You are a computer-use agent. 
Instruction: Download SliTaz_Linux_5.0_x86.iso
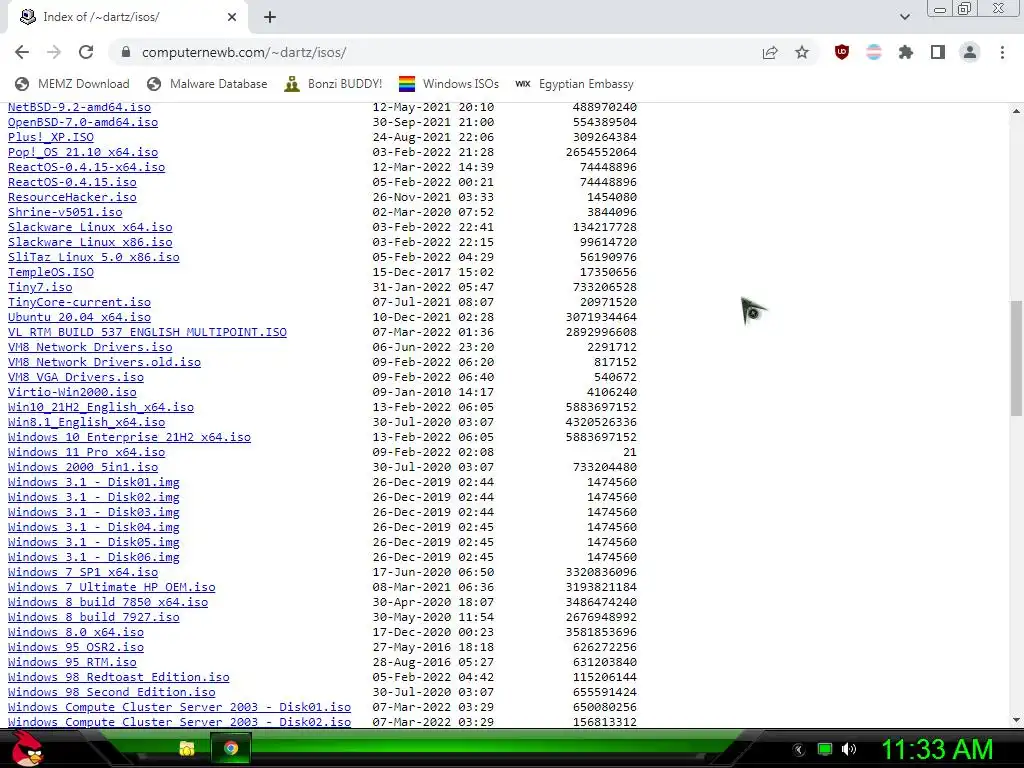pyautogui.click(x=93, y=257)
